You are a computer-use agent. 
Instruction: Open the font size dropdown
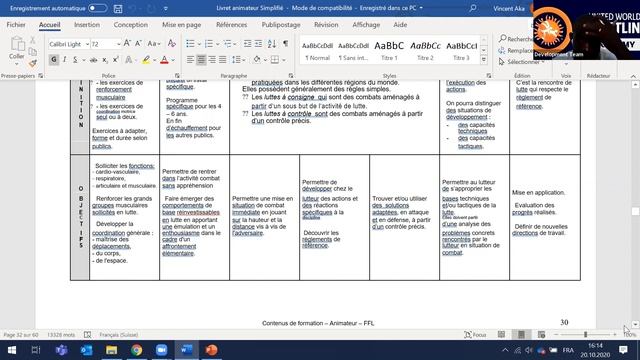tap(119, 44)
